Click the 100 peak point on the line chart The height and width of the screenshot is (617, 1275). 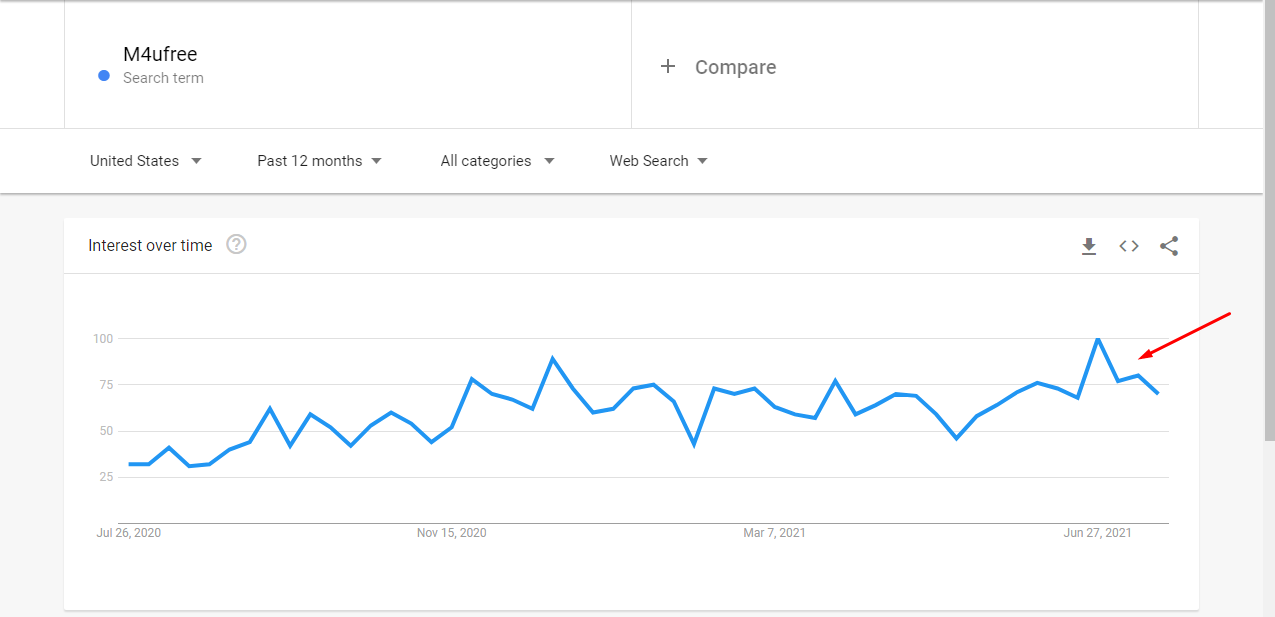pyautogui.click(x=1098, y=339)
